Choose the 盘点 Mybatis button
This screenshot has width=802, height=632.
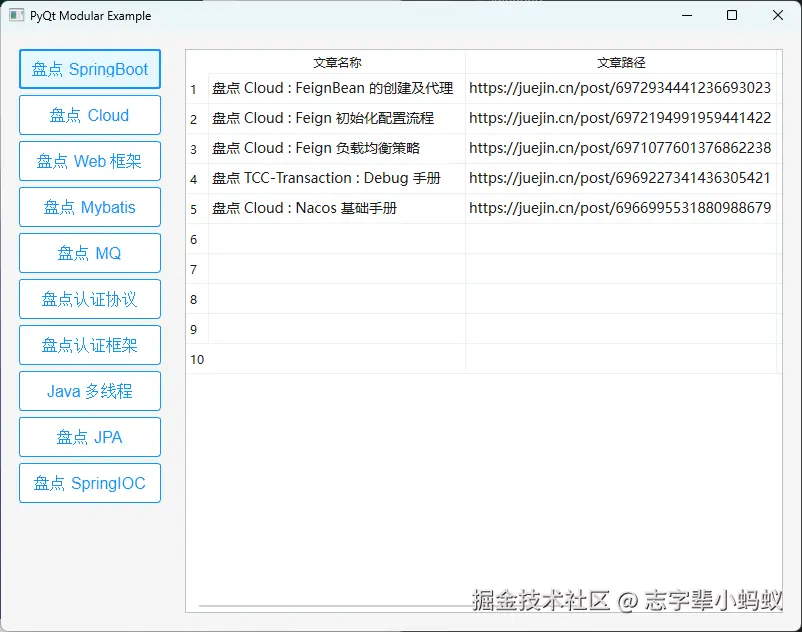[90, 207]
